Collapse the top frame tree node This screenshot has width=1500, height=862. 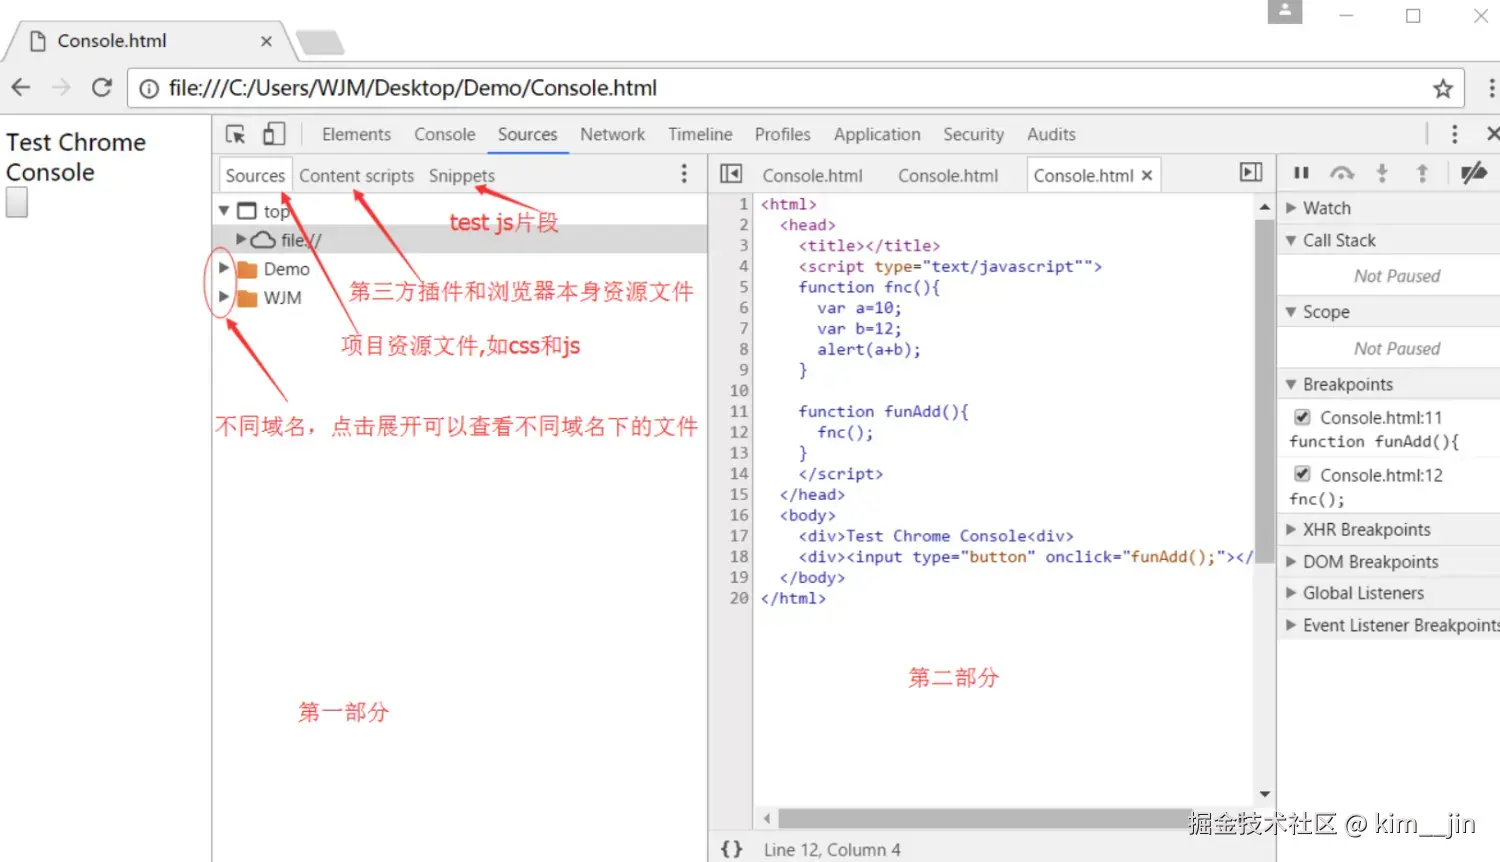224,211
